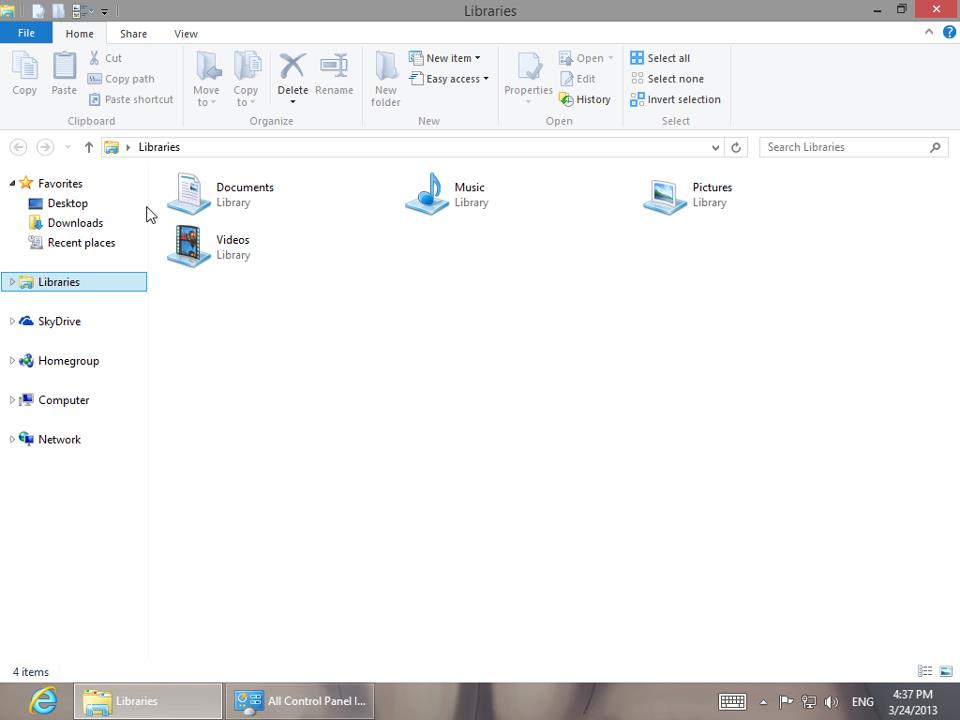Image resolution: width=960 pixels, height=720 pixels.
Task: Open the File menu tab
Action: click(26, 33)
